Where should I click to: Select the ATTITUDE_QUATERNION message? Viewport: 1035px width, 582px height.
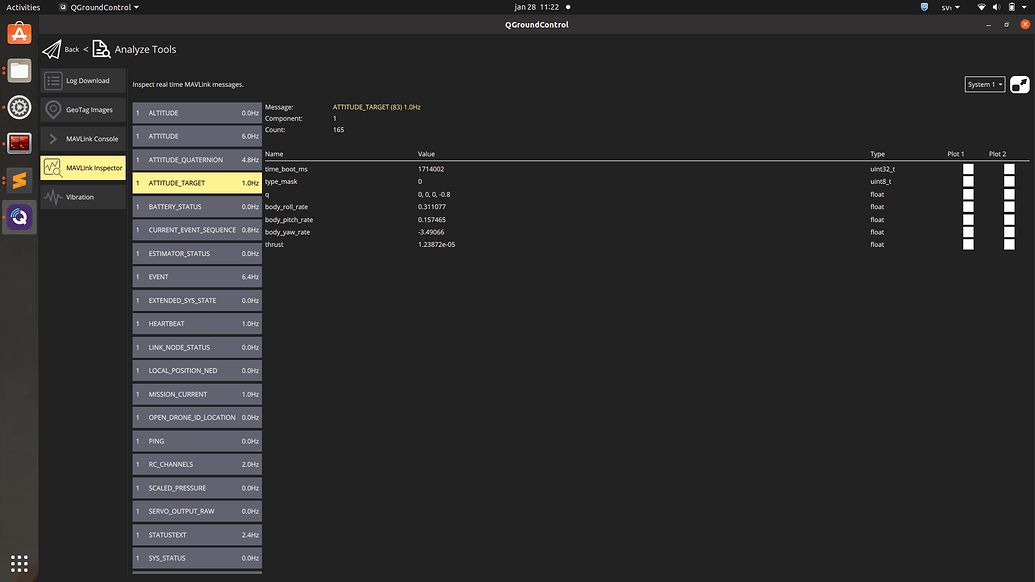click(197, 160)
